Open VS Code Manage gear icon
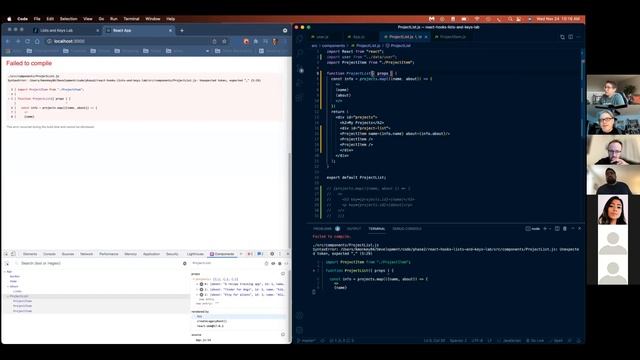 coord(300,330)
